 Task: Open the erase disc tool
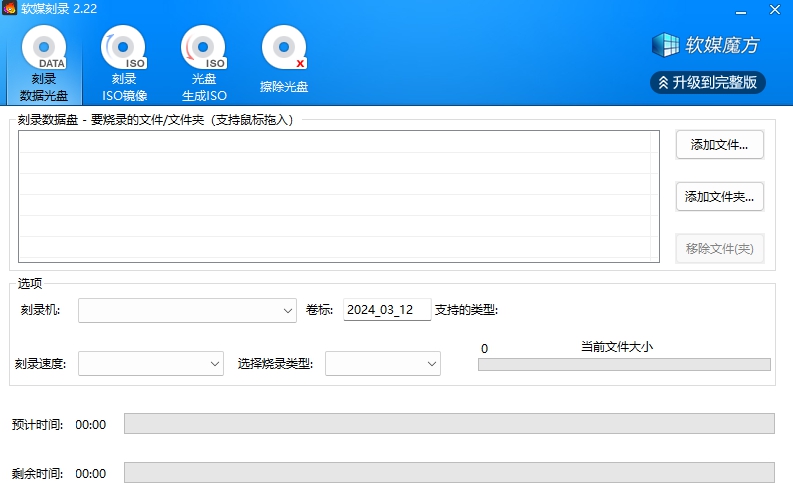click(x=284, y=60)
